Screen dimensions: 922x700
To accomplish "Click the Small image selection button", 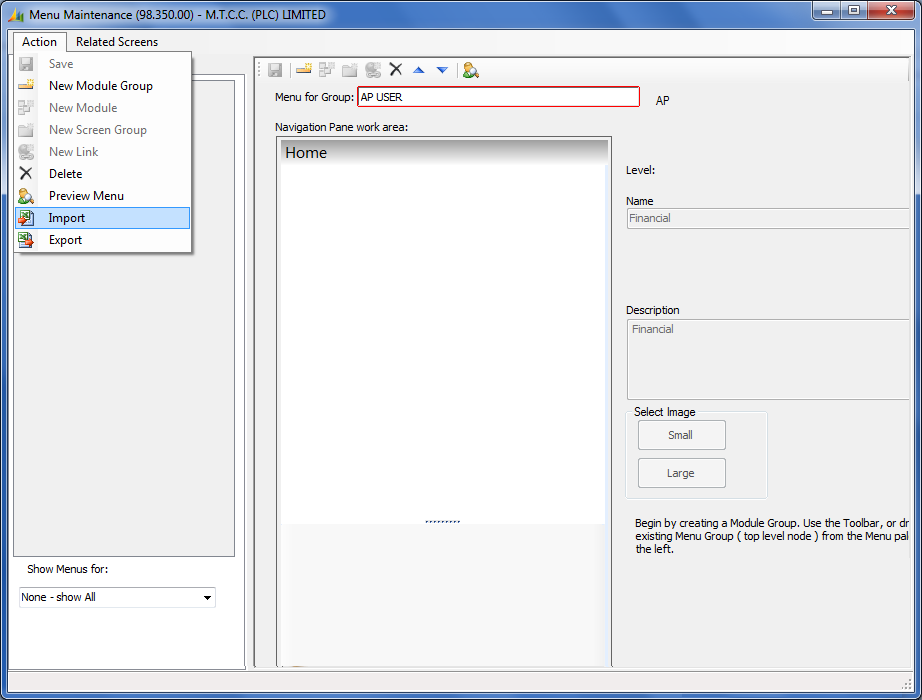I will (x=681, y=435).
